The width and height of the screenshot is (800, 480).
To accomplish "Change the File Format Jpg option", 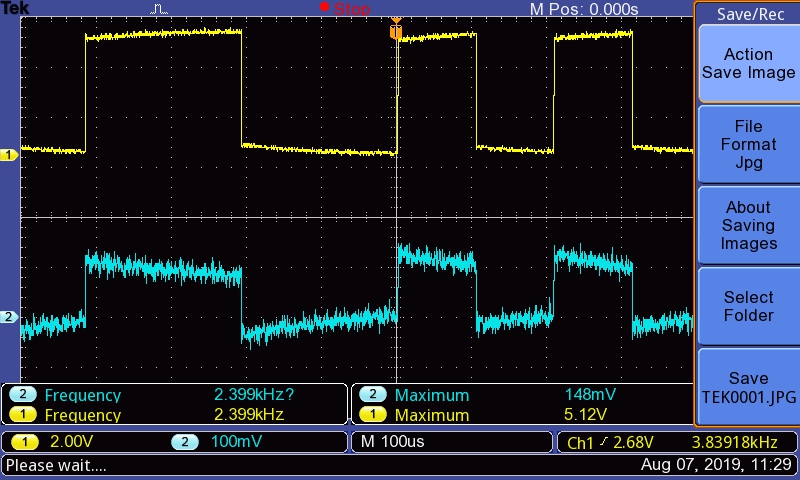I will tap(747, 144).
